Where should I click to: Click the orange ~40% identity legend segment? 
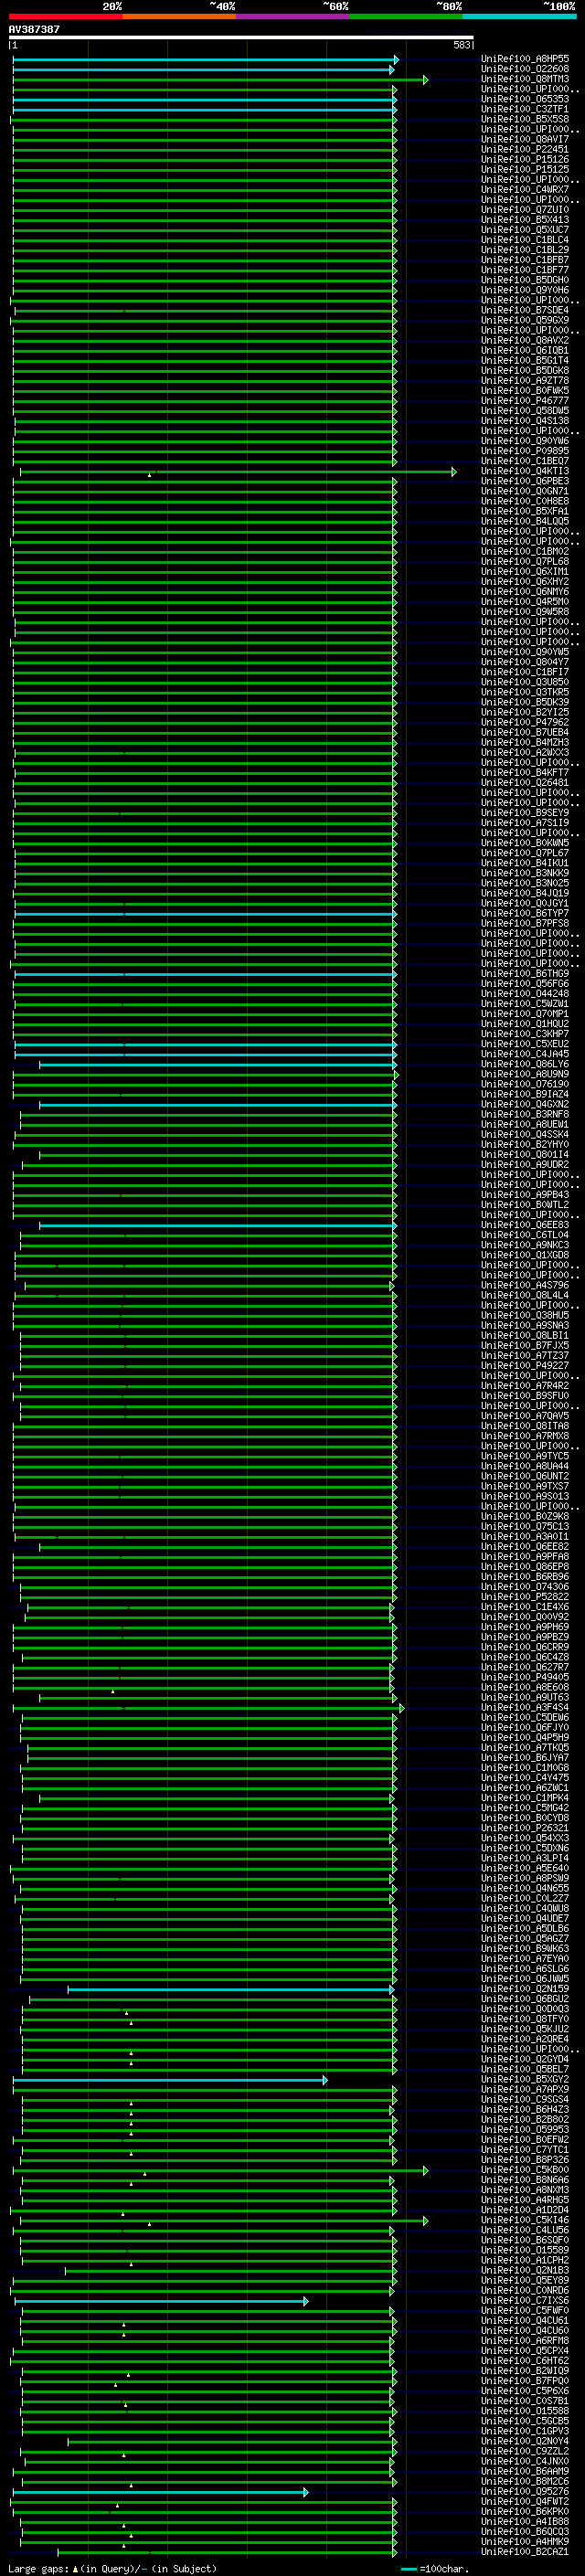pos(179,16)
